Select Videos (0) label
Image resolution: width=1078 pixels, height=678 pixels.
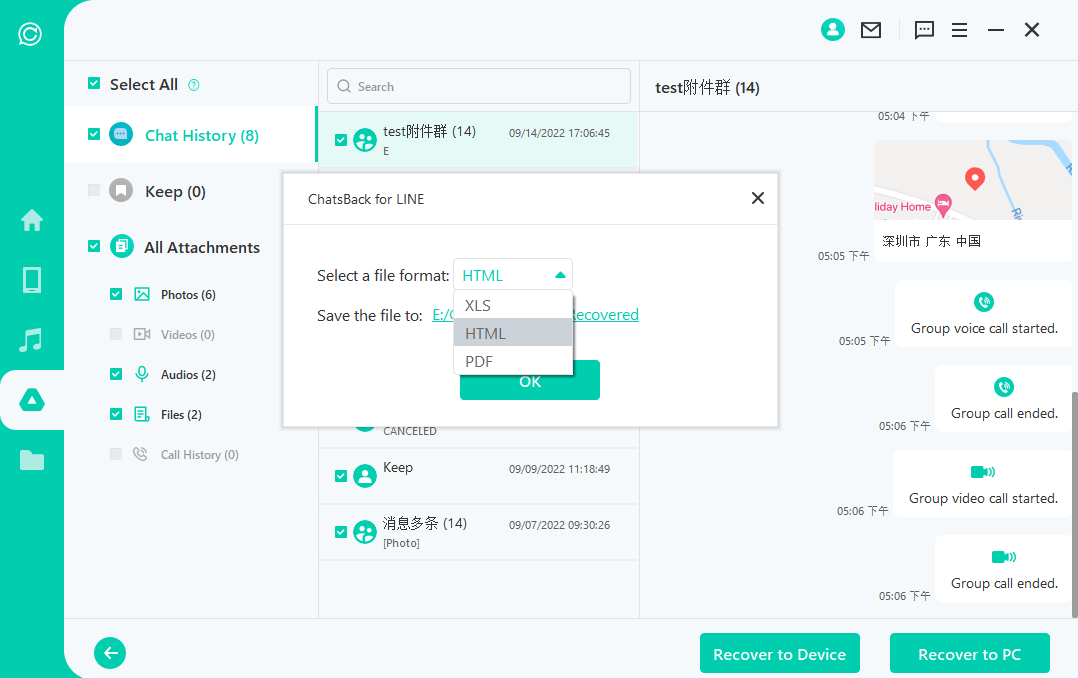[188, 335]
